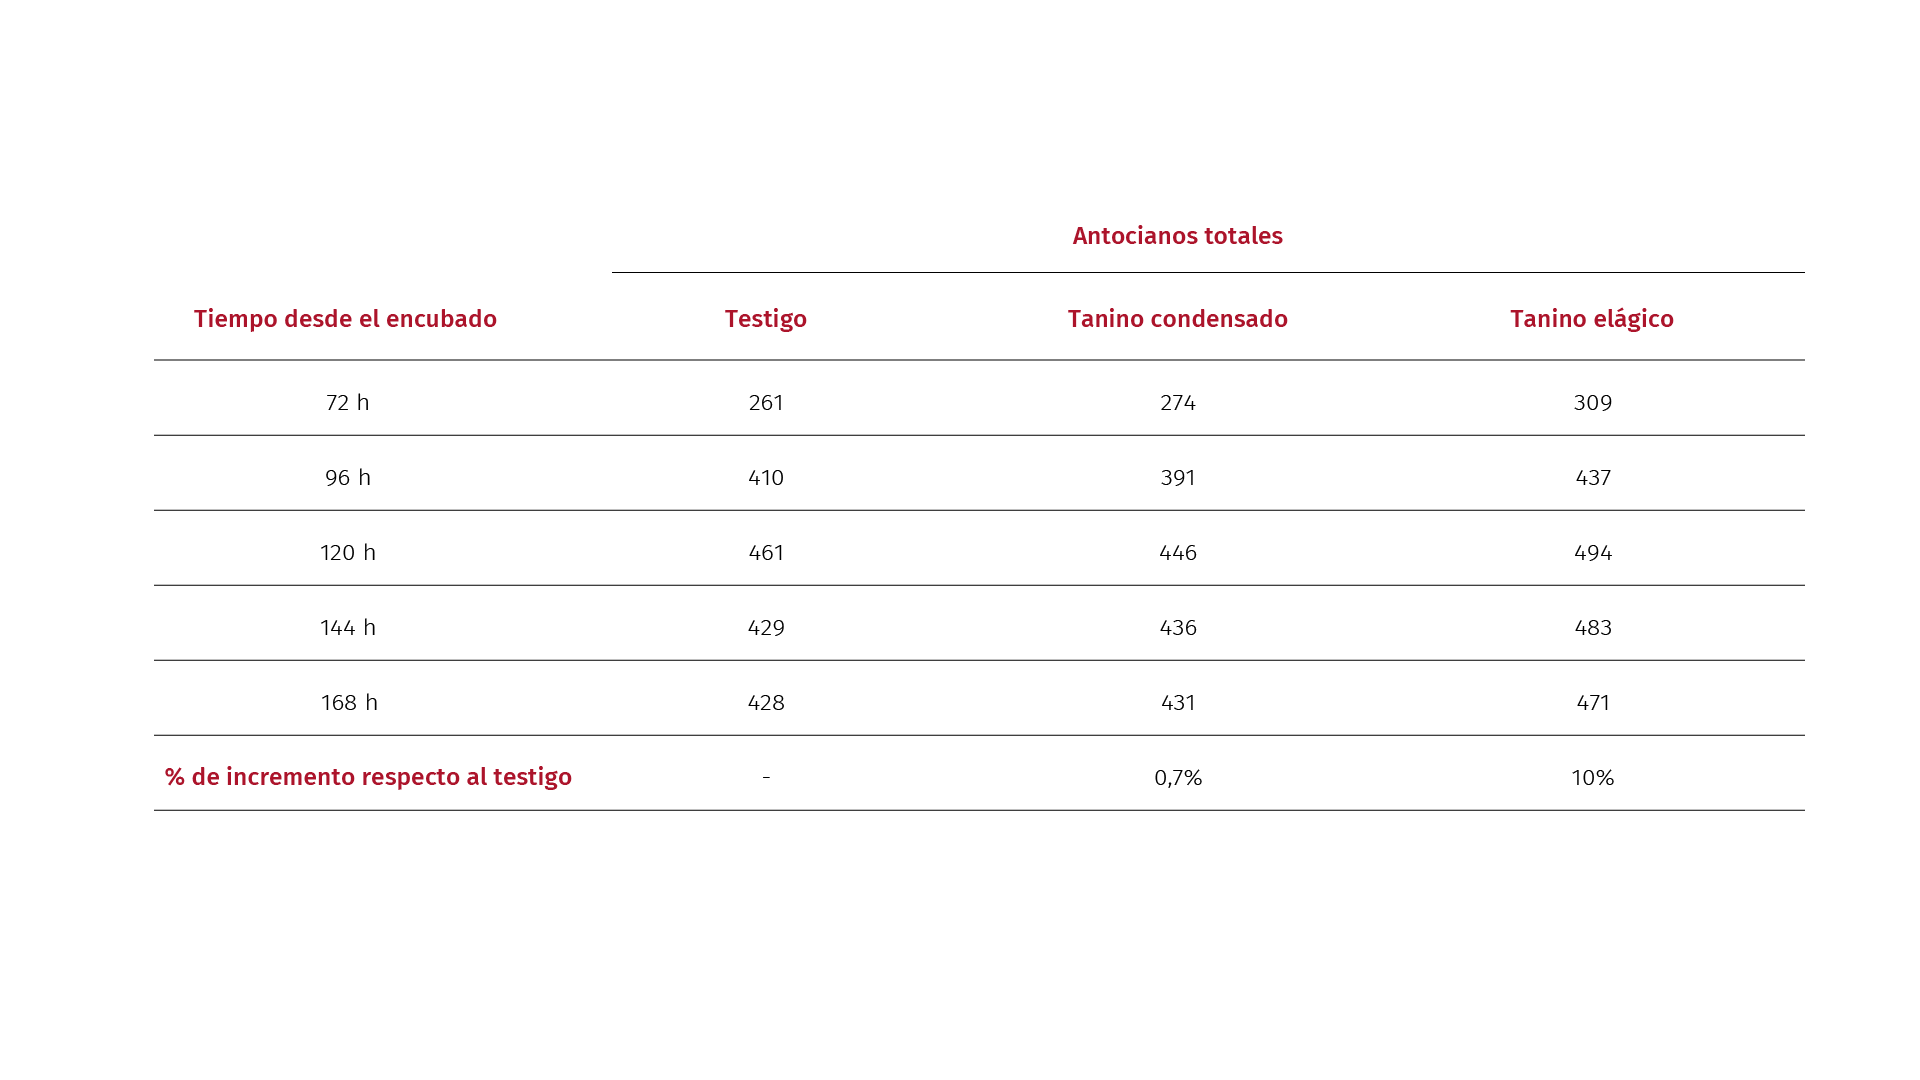Select the "Tanino condensado" column header

click(1177, 319)
